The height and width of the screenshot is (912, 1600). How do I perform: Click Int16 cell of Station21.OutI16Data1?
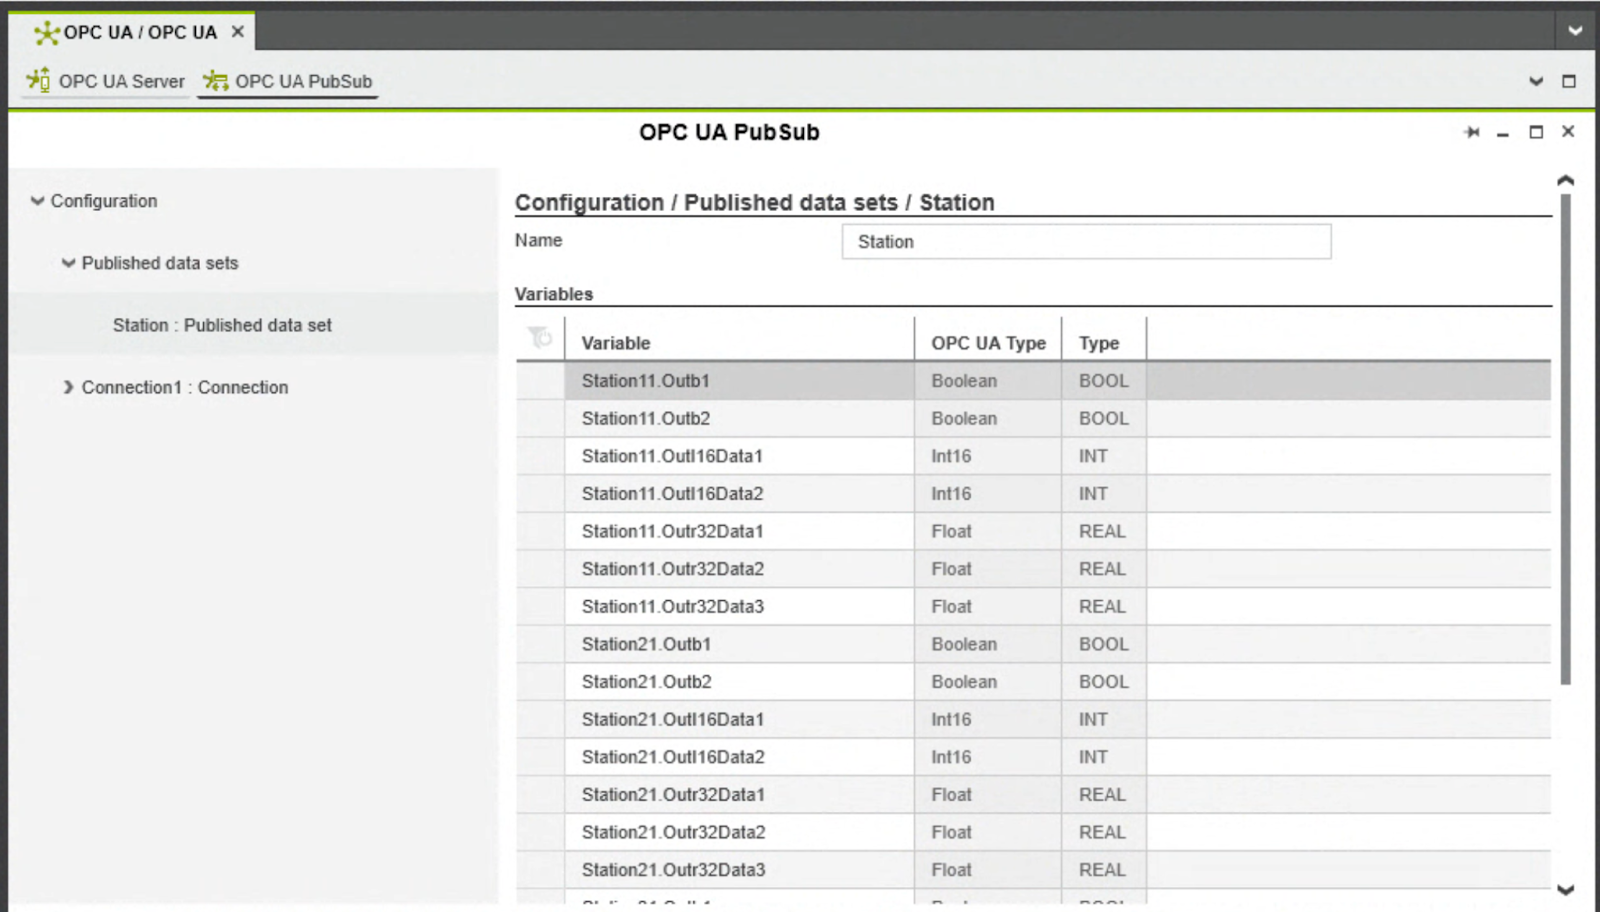pos(988,720)
